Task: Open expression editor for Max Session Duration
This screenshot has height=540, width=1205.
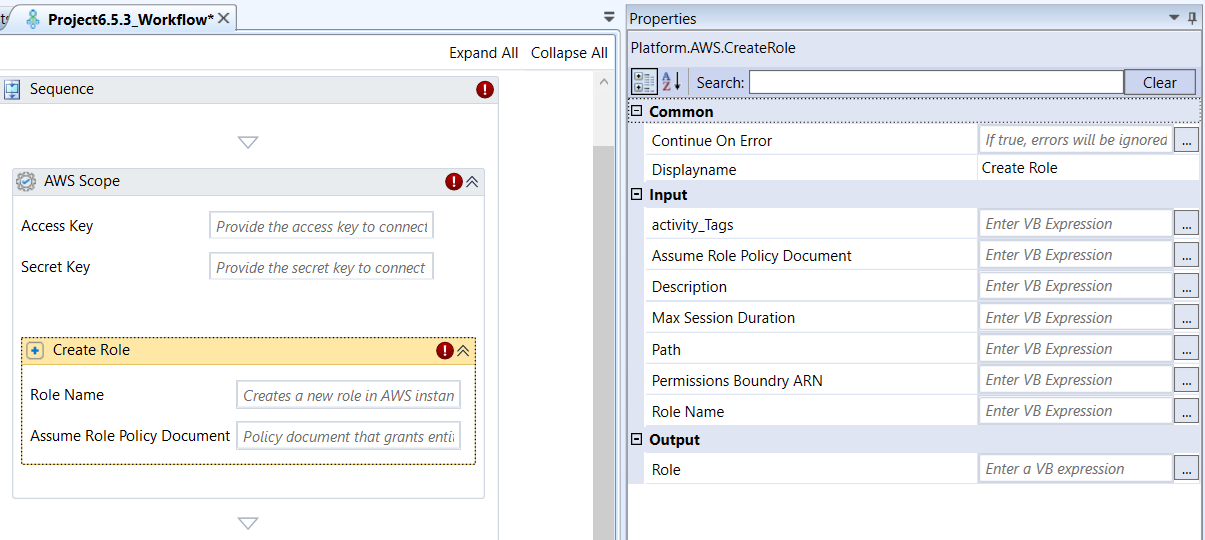Action: 1186,318
